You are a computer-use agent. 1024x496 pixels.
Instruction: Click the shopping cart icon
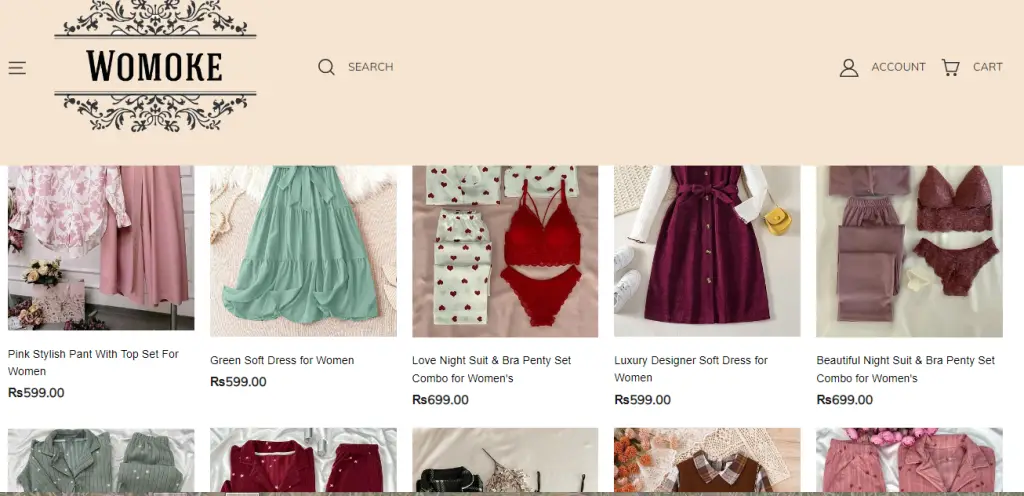[x=950, y=67]
